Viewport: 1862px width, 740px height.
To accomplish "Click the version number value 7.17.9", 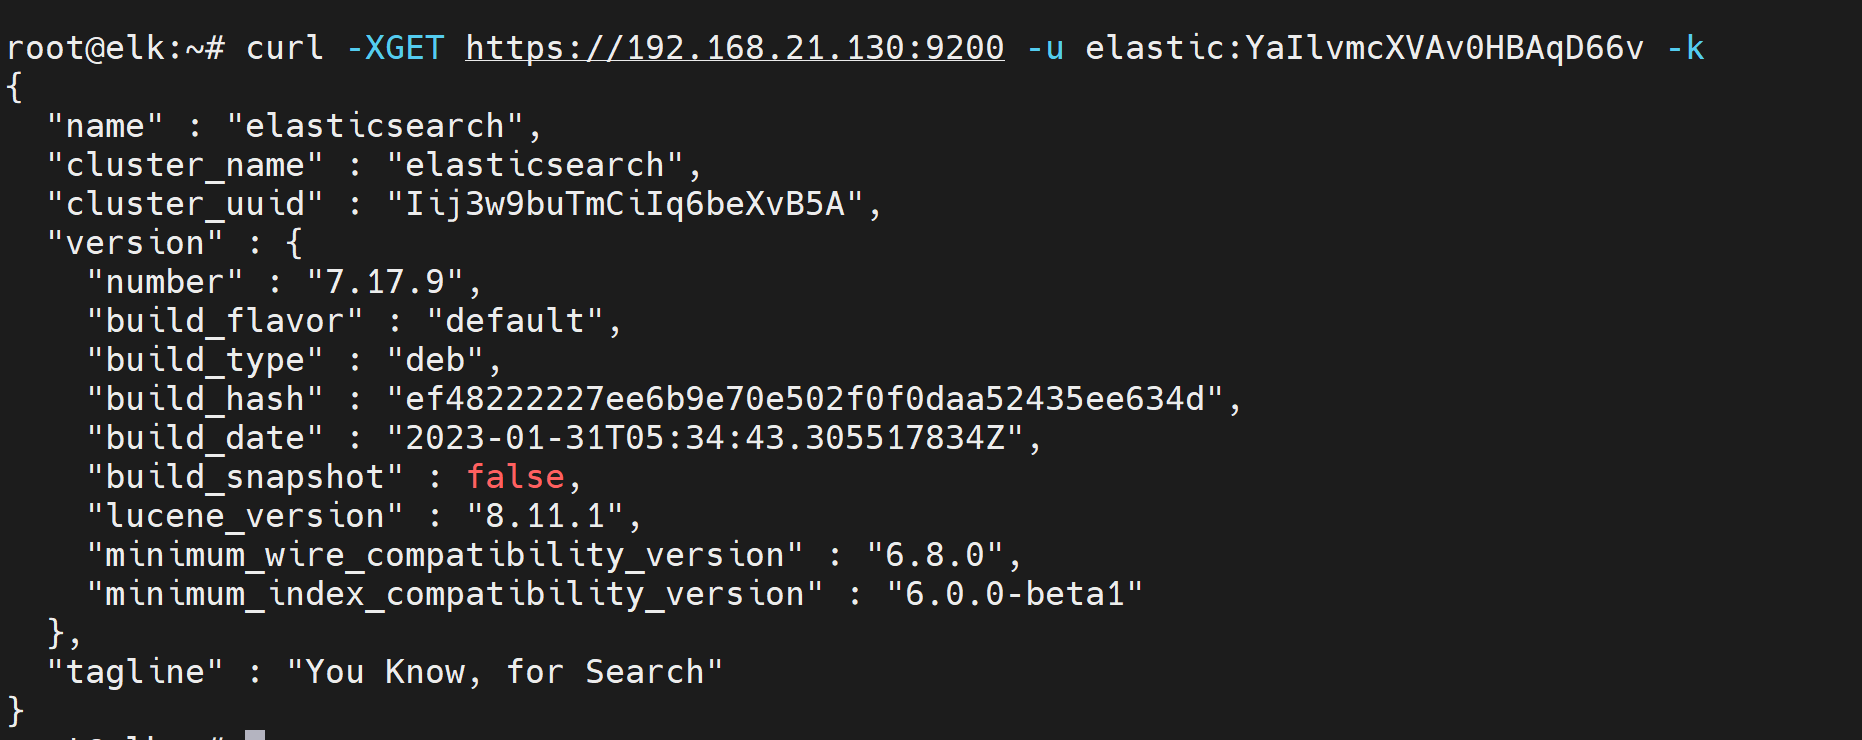I will coord(386,282).
